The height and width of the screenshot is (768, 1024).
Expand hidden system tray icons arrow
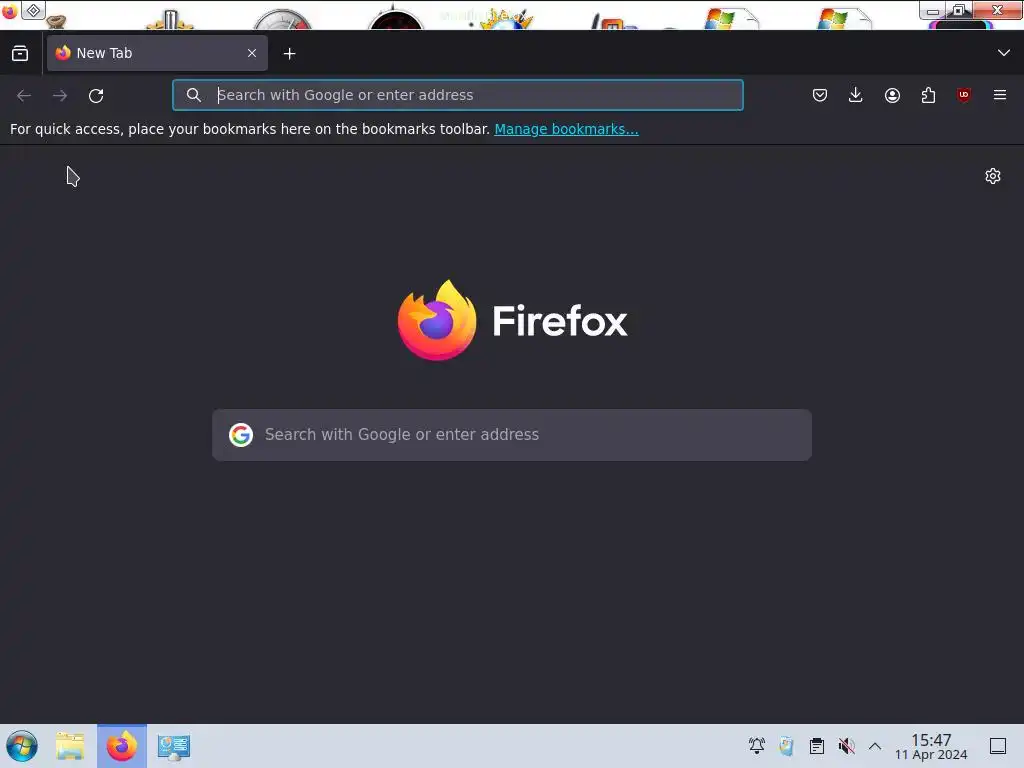875,746
